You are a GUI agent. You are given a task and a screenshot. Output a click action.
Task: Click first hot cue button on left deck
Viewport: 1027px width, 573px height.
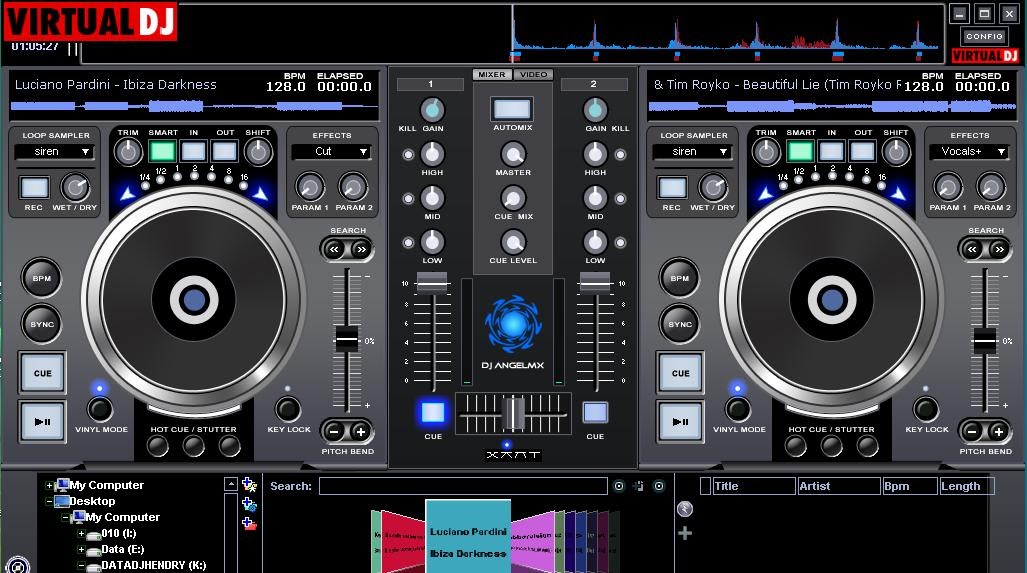[x=158, y=447]
